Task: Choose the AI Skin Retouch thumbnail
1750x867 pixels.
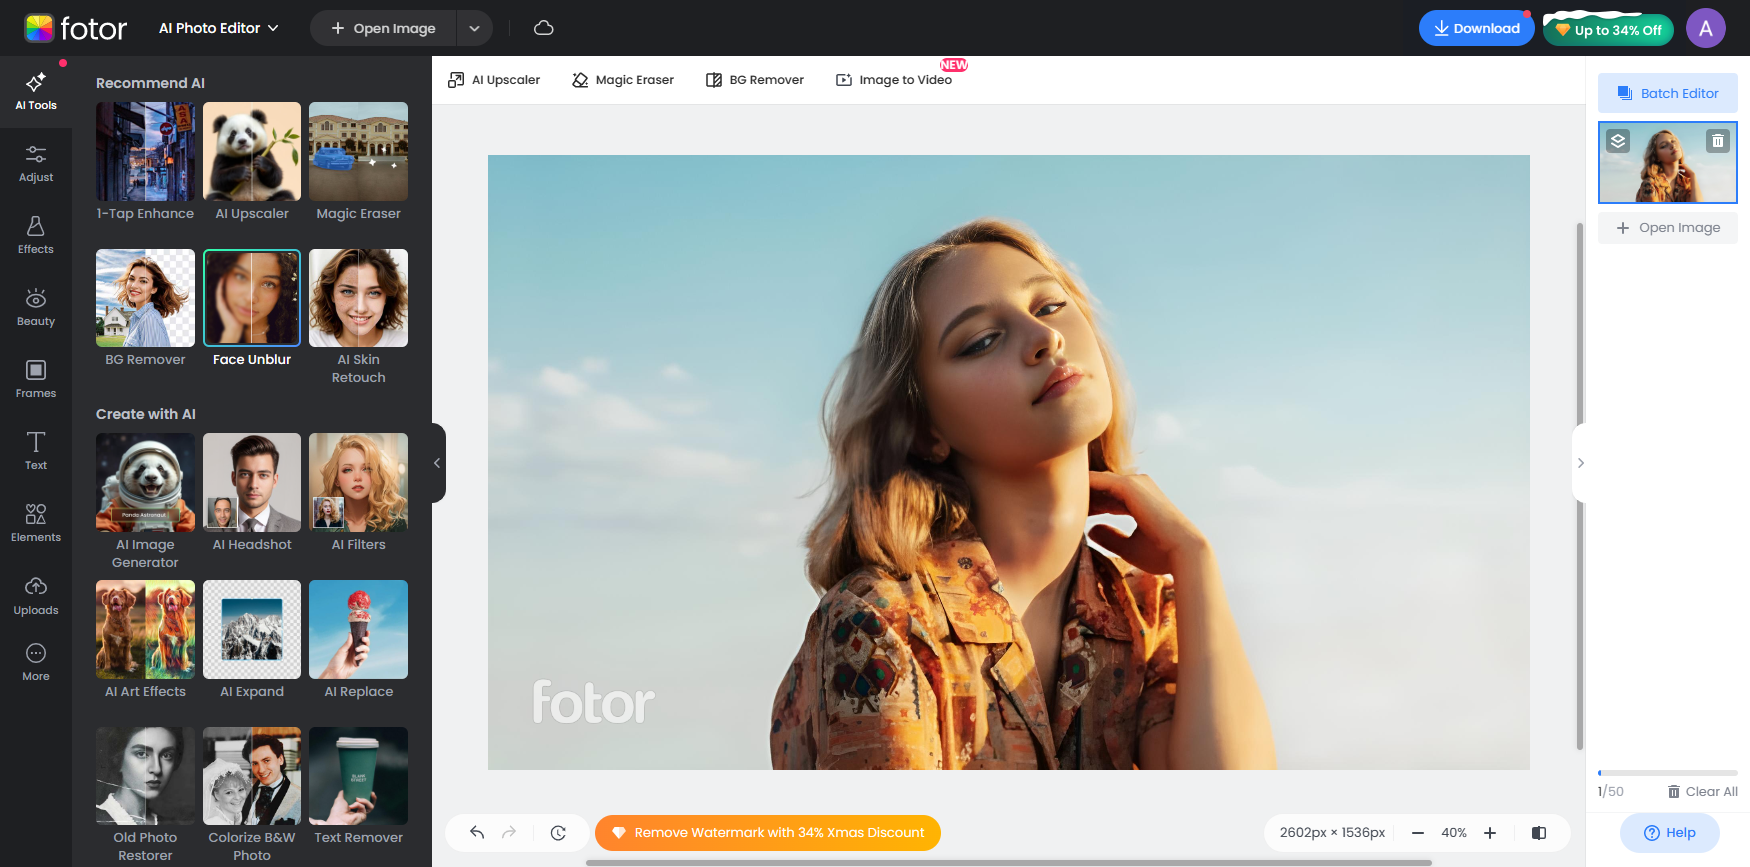Action: click(x=358, y=298)
